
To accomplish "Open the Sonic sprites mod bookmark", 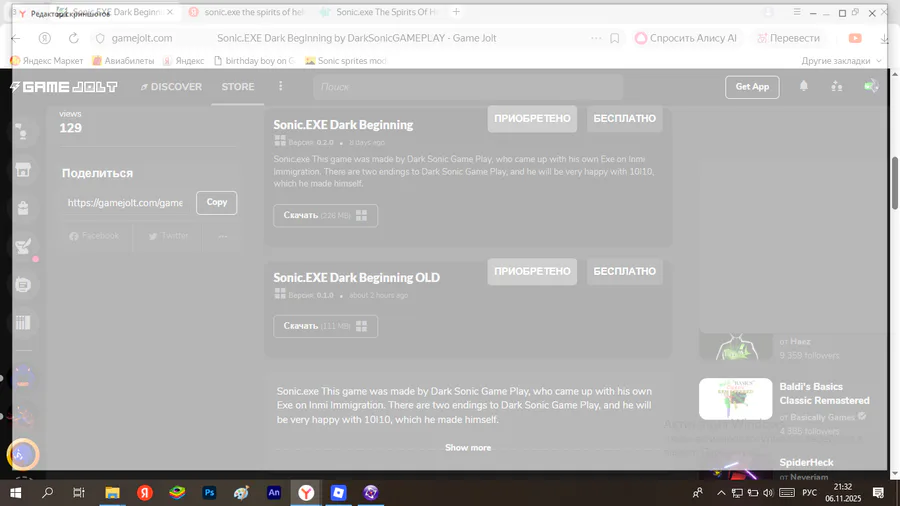I will coord(346,61).
